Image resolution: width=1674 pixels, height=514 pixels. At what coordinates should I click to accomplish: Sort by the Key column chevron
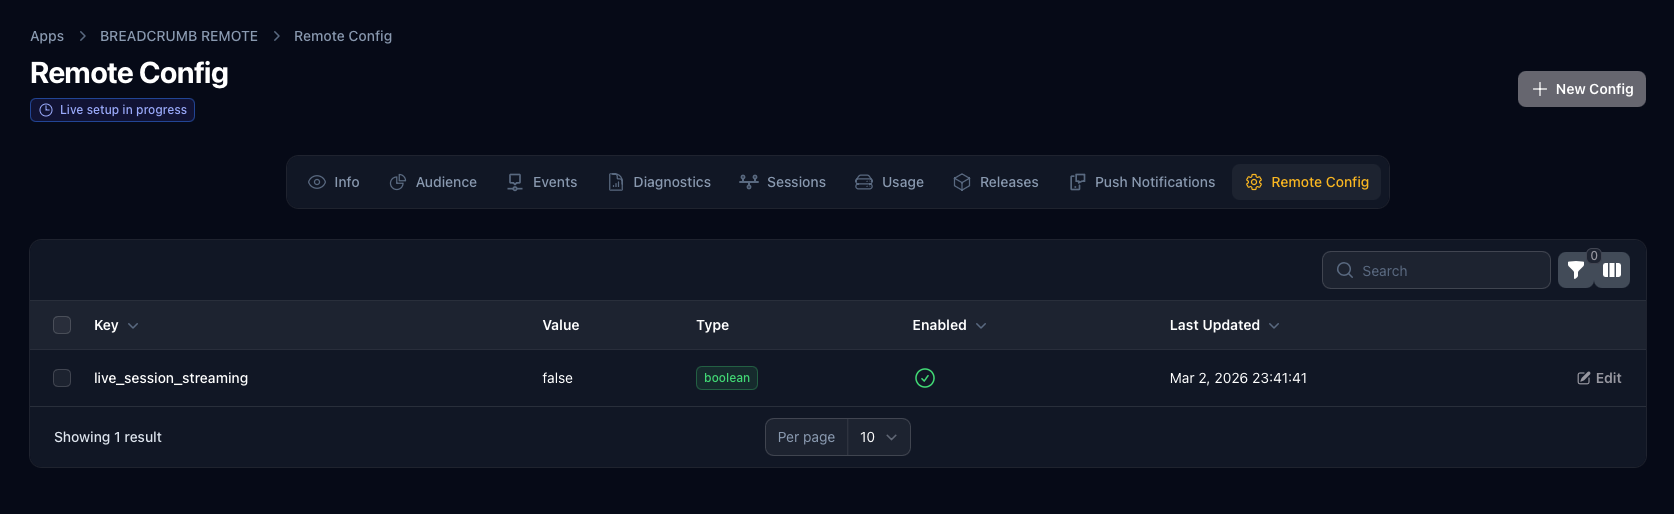coord(133,326)
